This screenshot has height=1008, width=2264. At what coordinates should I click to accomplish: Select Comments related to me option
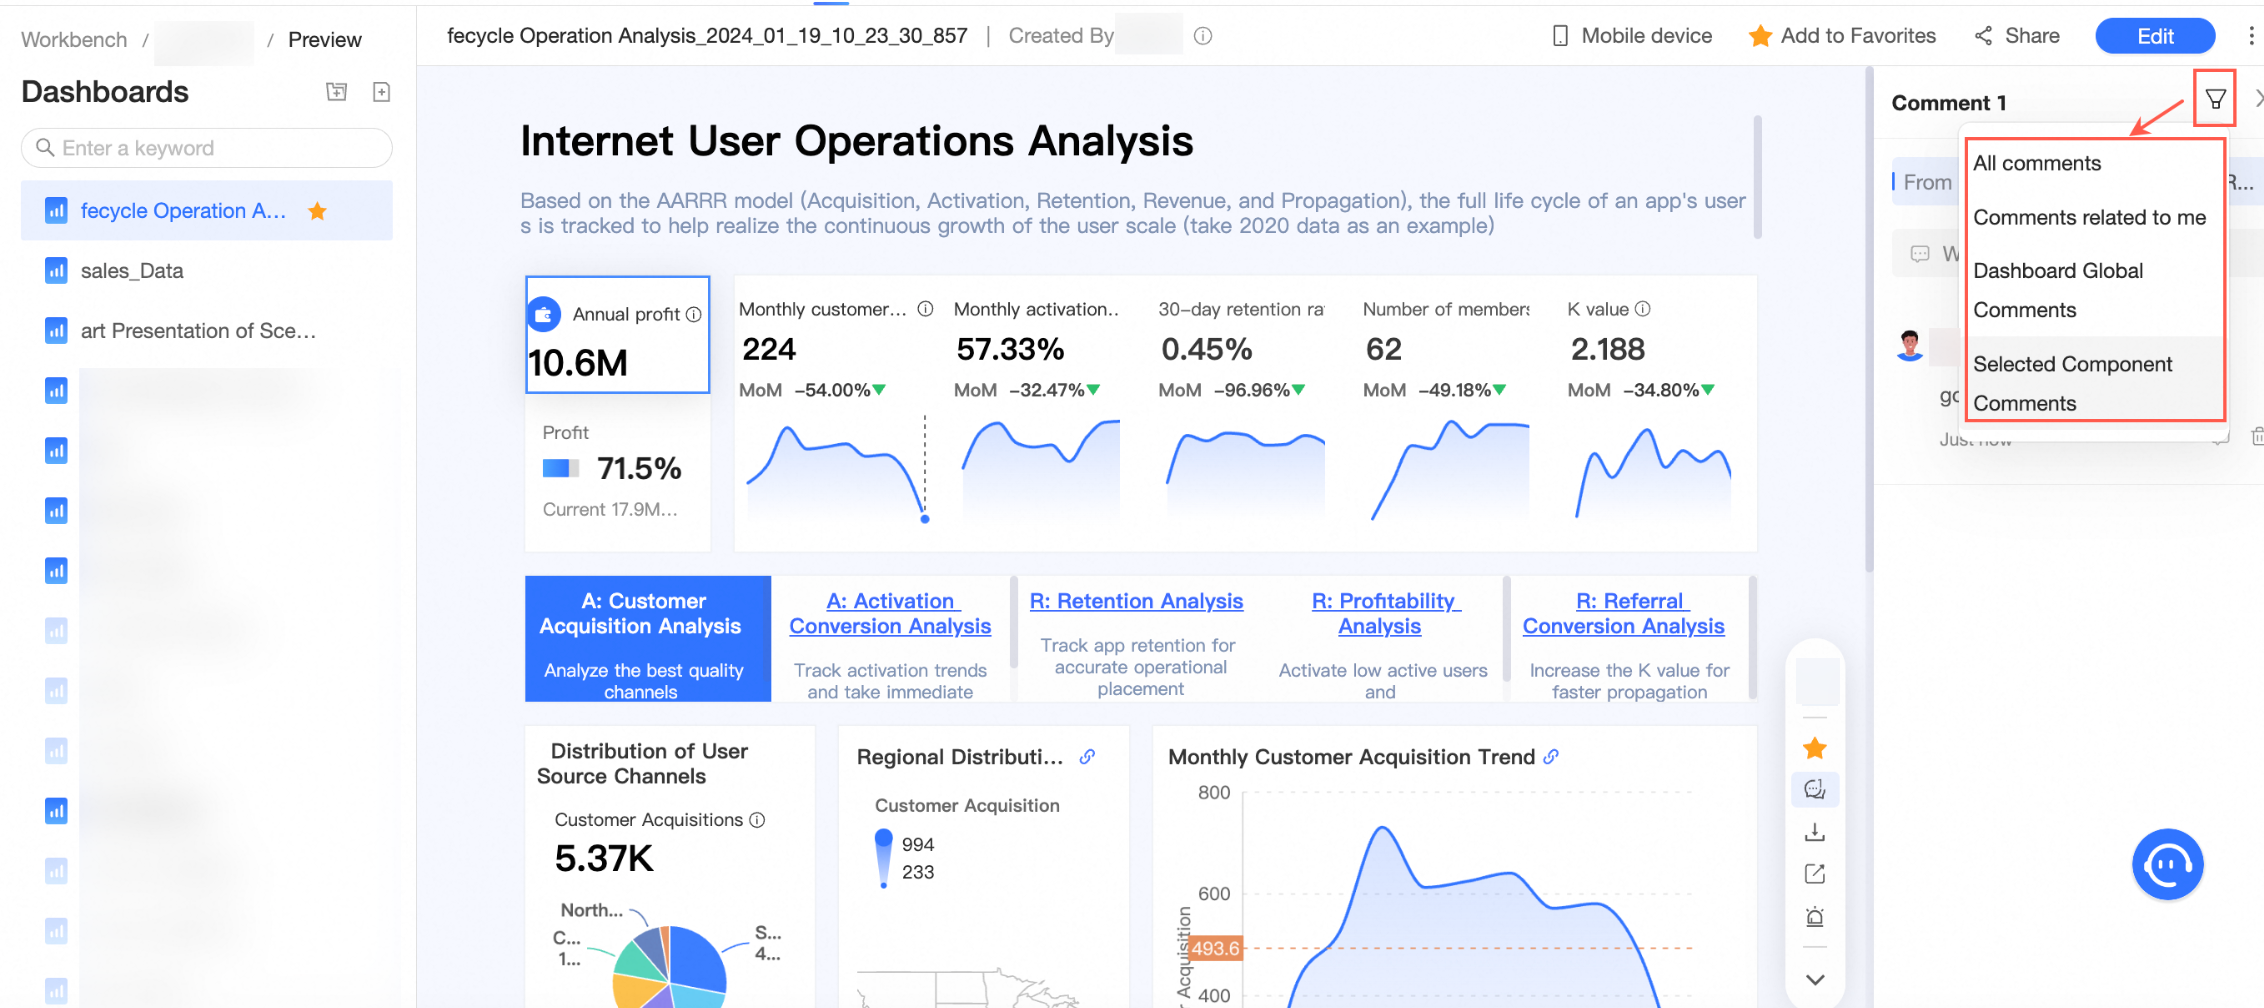[x=2092, y=217]
